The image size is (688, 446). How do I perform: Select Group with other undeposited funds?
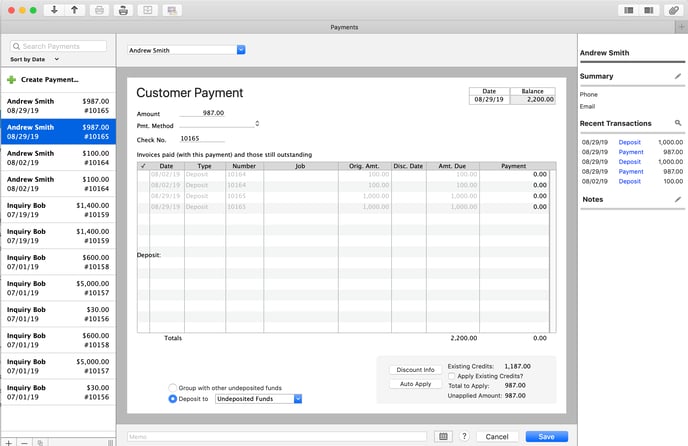(x=172, y=388)
